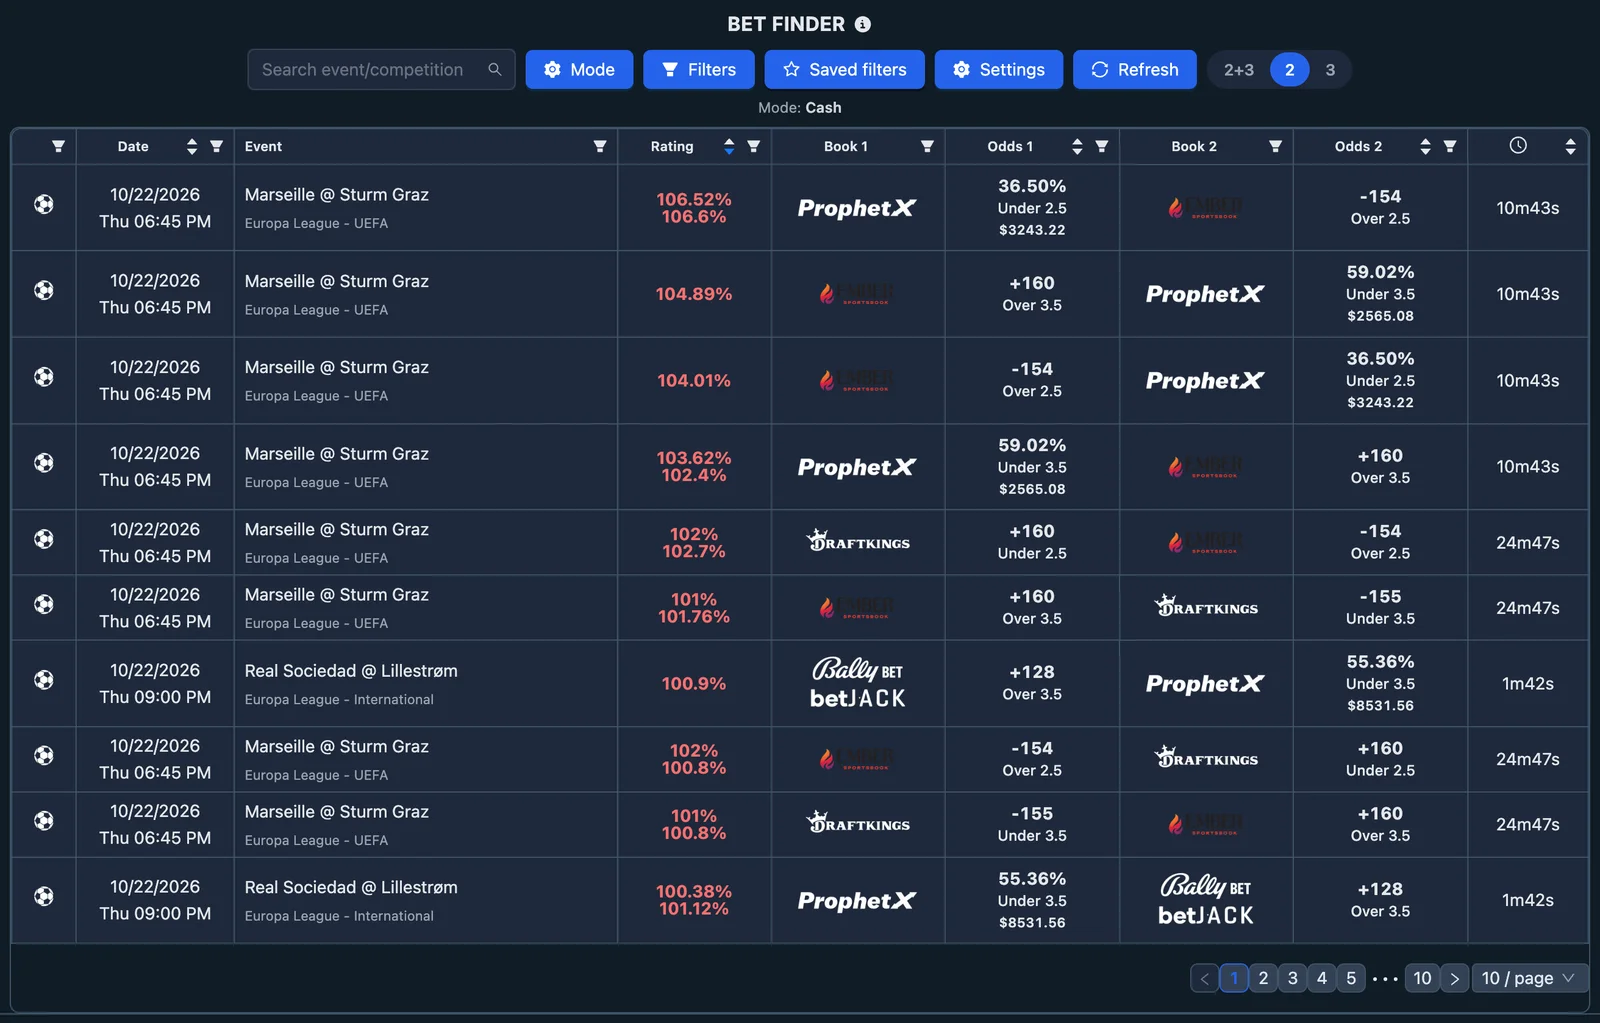Click the clock icon column header

click(x=1518, y=145)
